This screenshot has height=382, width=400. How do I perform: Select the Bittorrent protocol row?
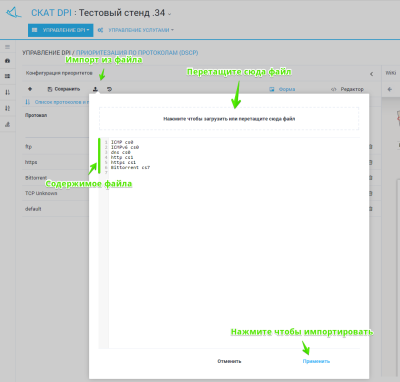55,178
